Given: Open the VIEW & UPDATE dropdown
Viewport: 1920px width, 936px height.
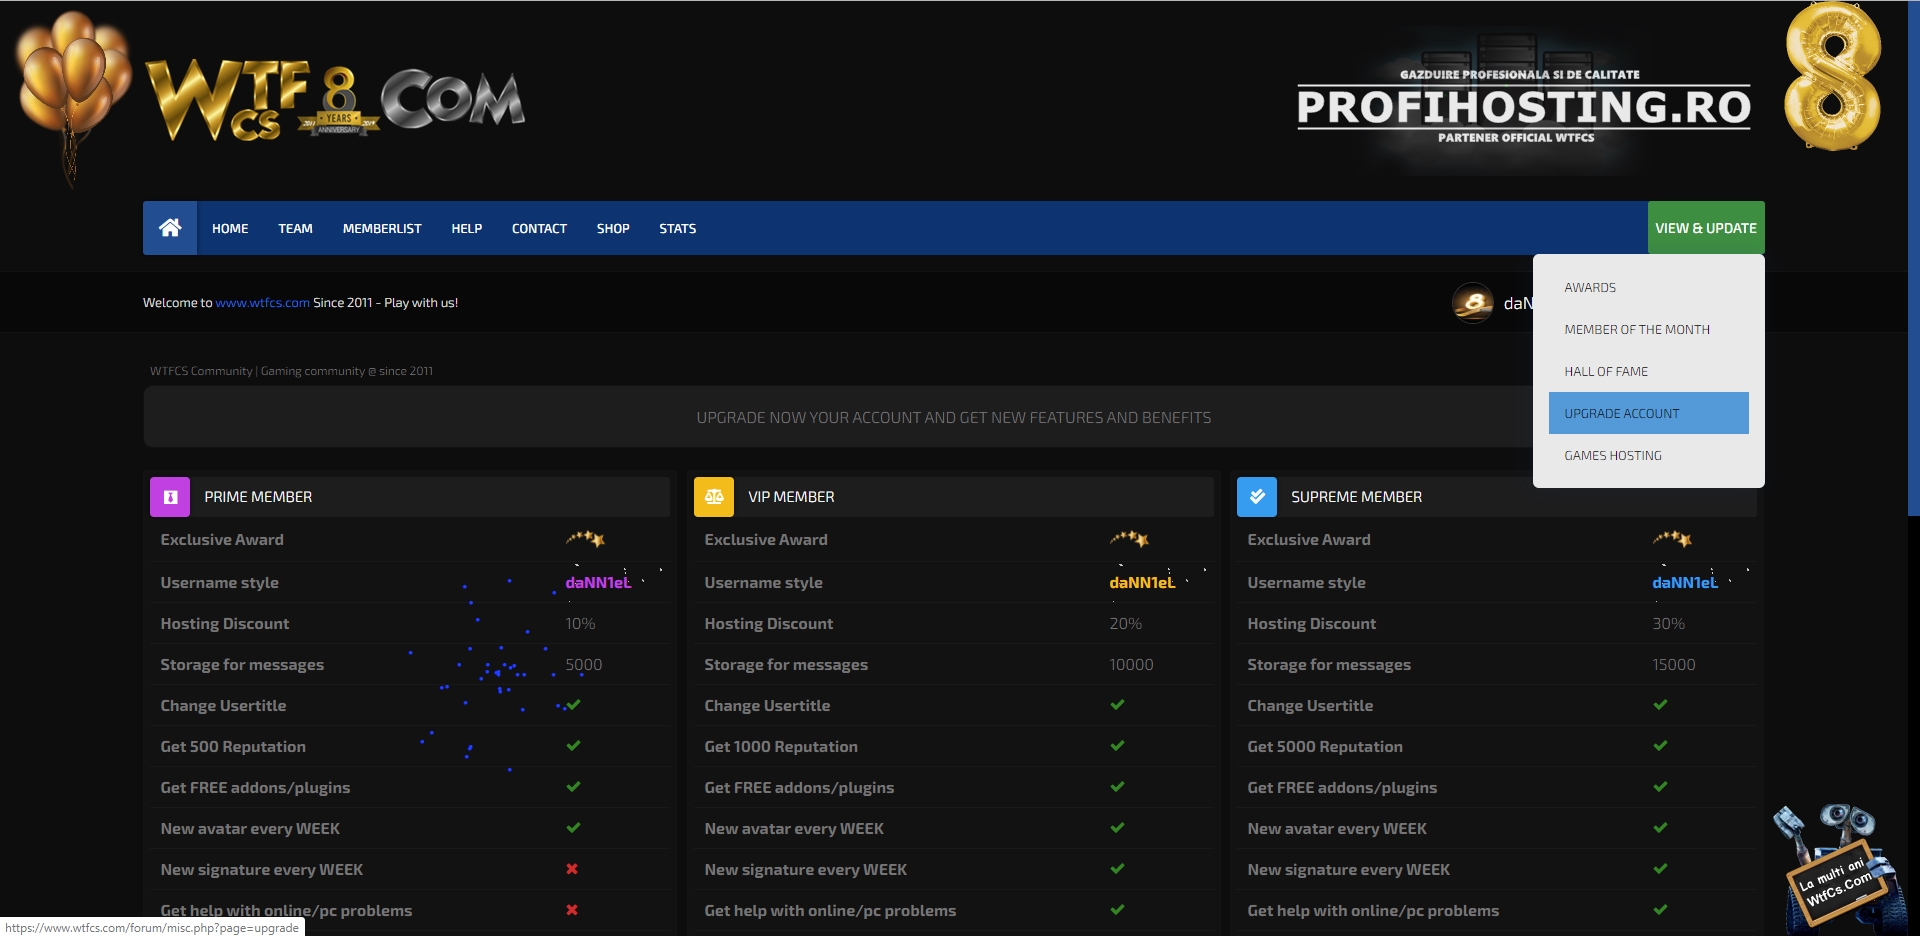Looking at the screenshot, I should [1705, 228].
